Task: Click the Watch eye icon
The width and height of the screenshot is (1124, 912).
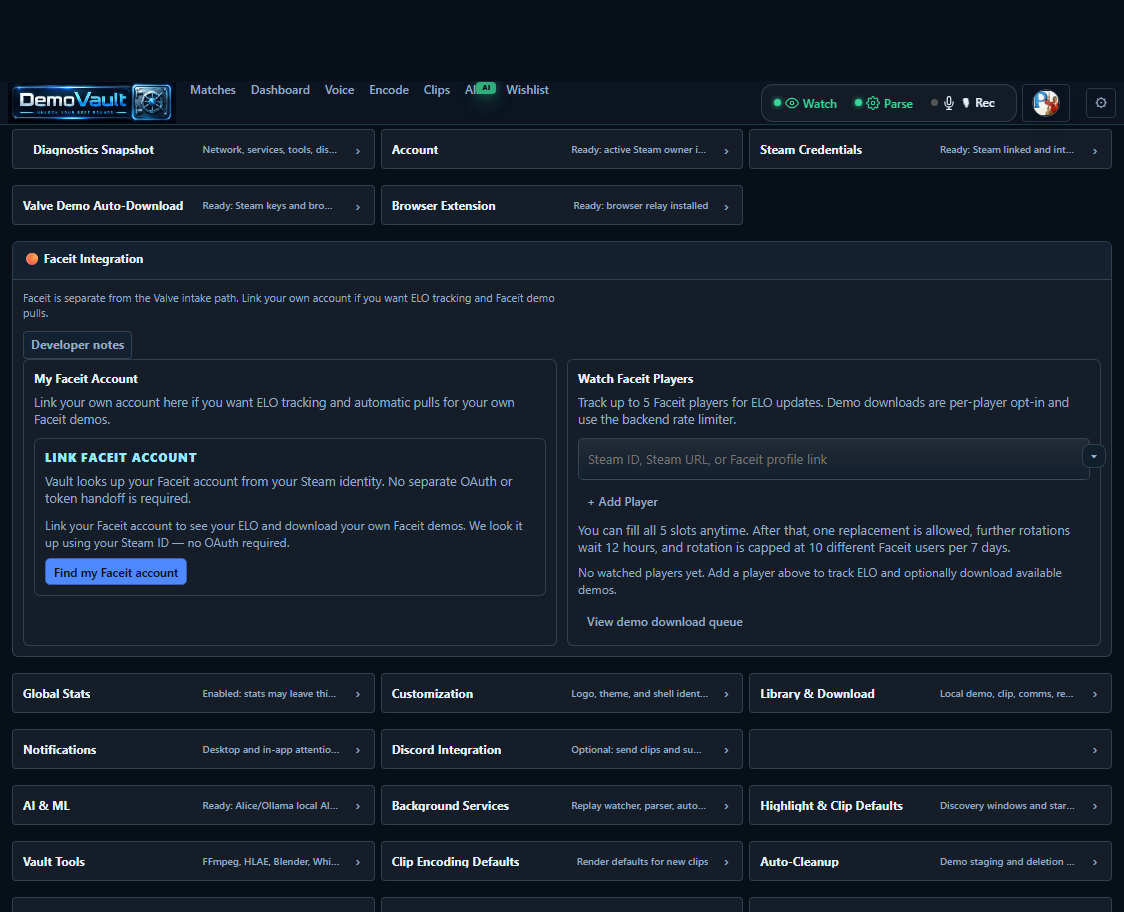Action: tap(792, 103)
